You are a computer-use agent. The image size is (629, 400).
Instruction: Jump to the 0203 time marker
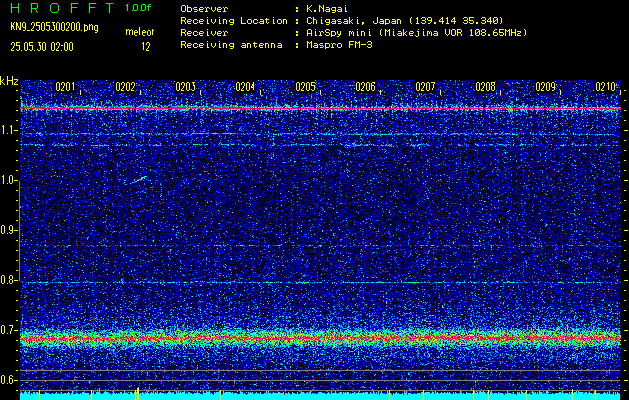pos(185,87)
